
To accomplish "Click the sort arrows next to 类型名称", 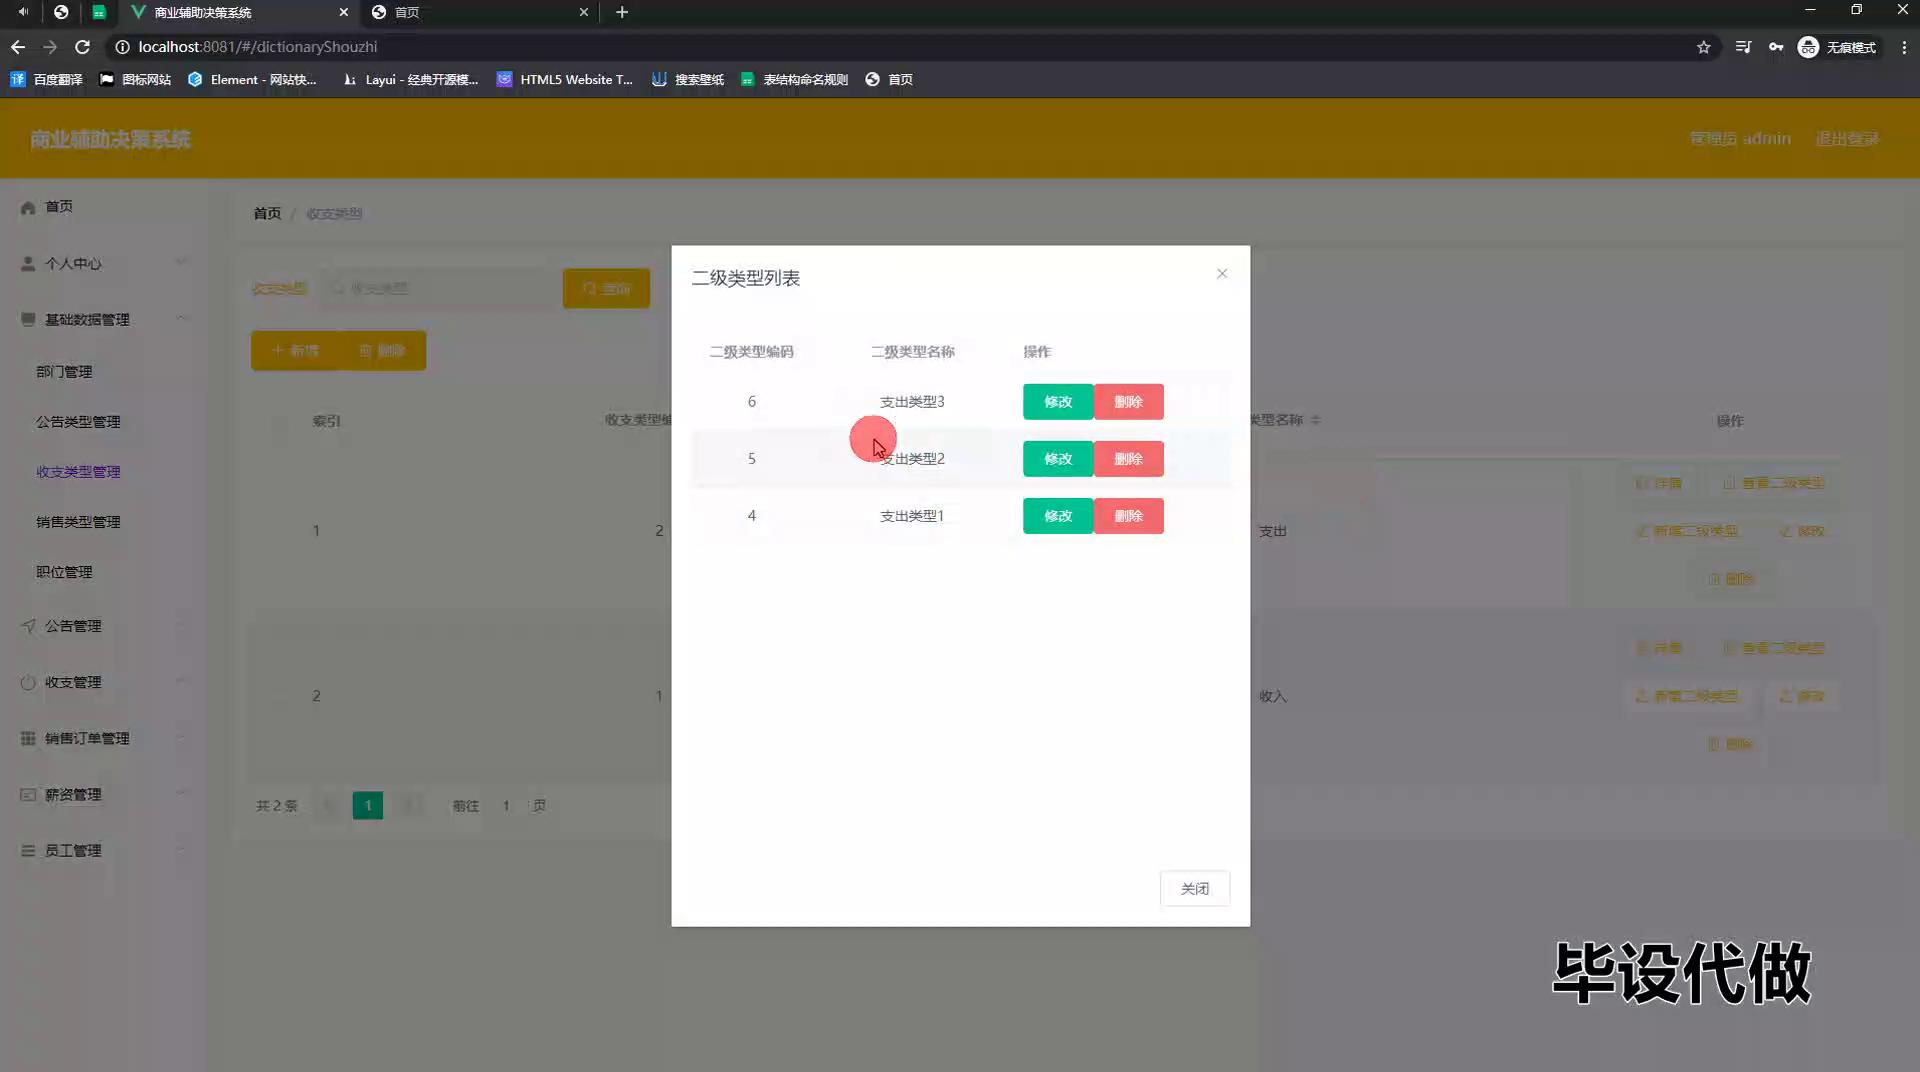I will tap(1317, 420).
